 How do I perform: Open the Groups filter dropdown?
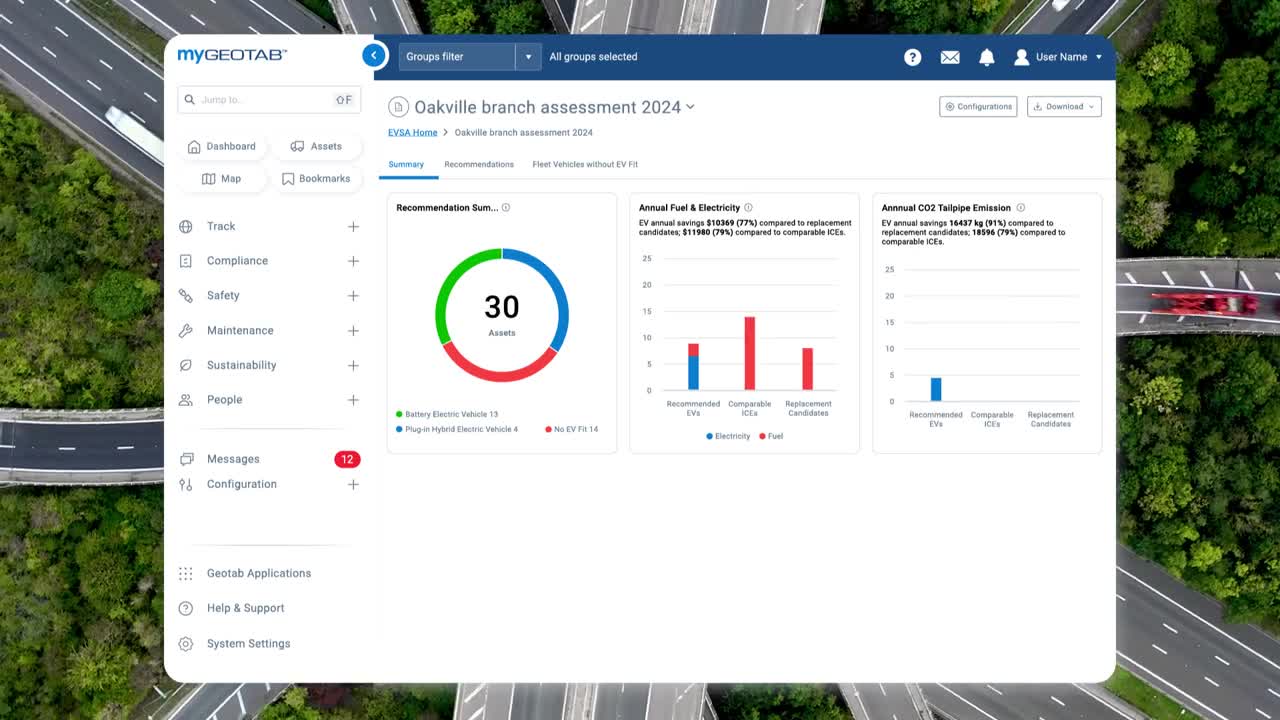click(x=528, y=57)
